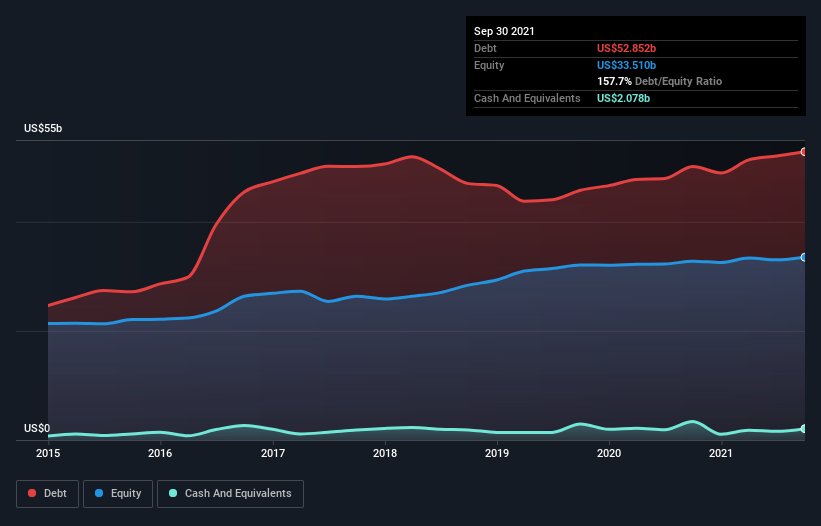Image resolution: width=821 pixels, height=526 pixels.
Task: Click the US$33.510b equity value
Action: (626, 65)
